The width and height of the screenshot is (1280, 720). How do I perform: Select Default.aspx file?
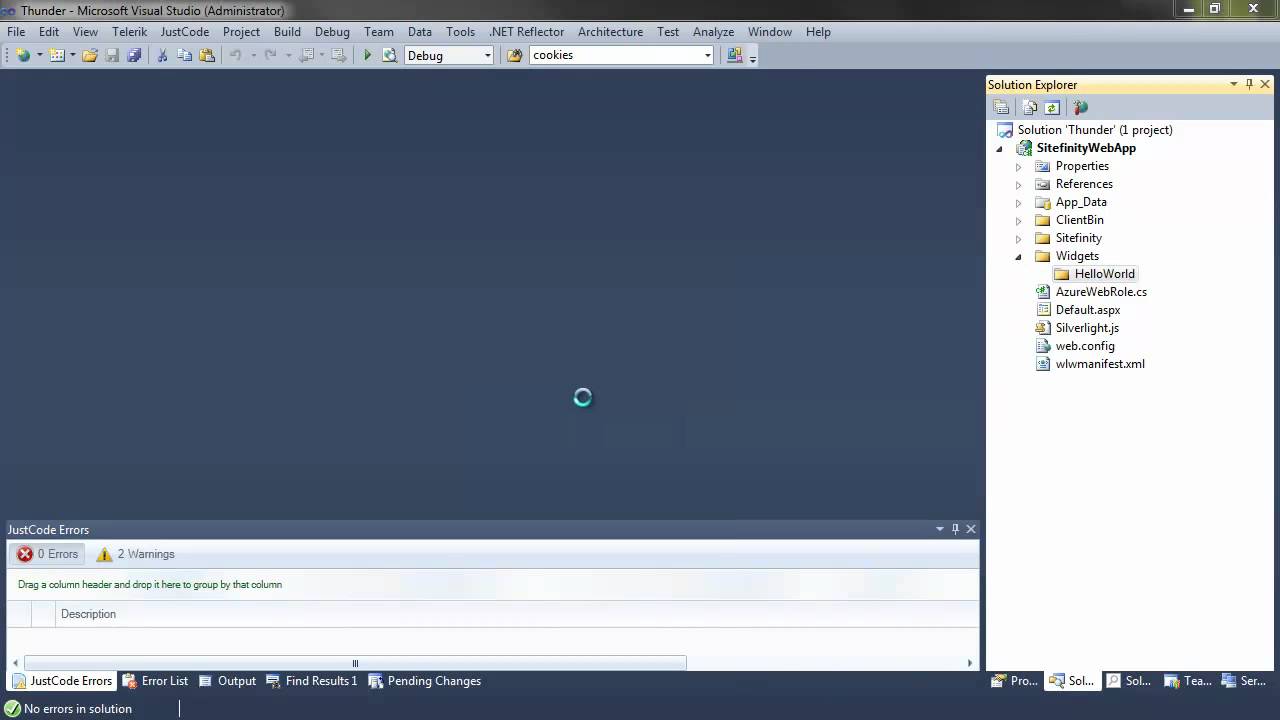(1088, 310)
